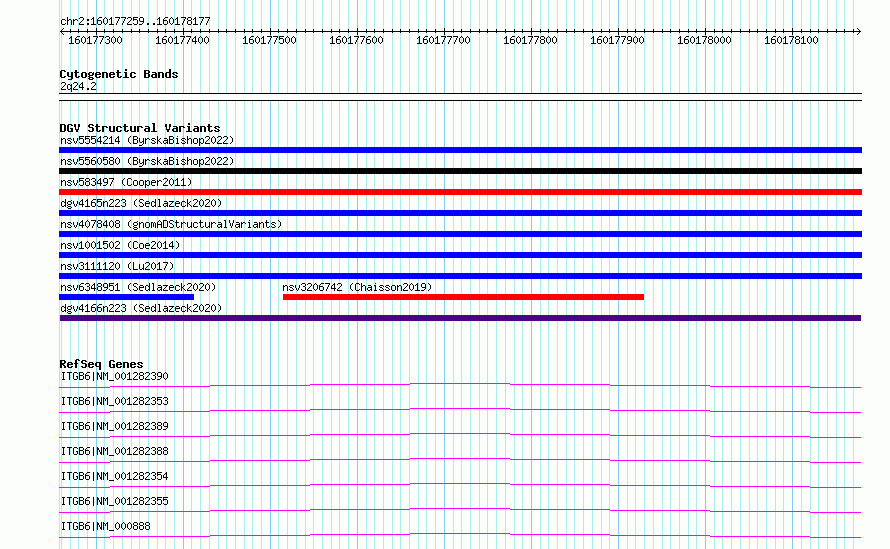Open the nsv3111120 (Lu2017) variant label
The height and width of the screenshot is (549, 890).
[x=117, y=266]
